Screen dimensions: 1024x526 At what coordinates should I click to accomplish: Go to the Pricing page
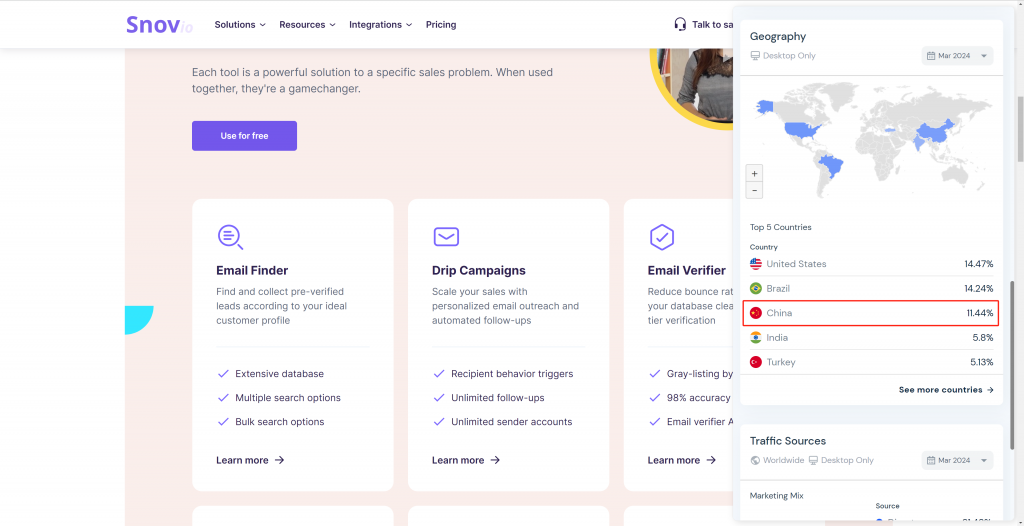pyautogui.click(x=441, y=25)
